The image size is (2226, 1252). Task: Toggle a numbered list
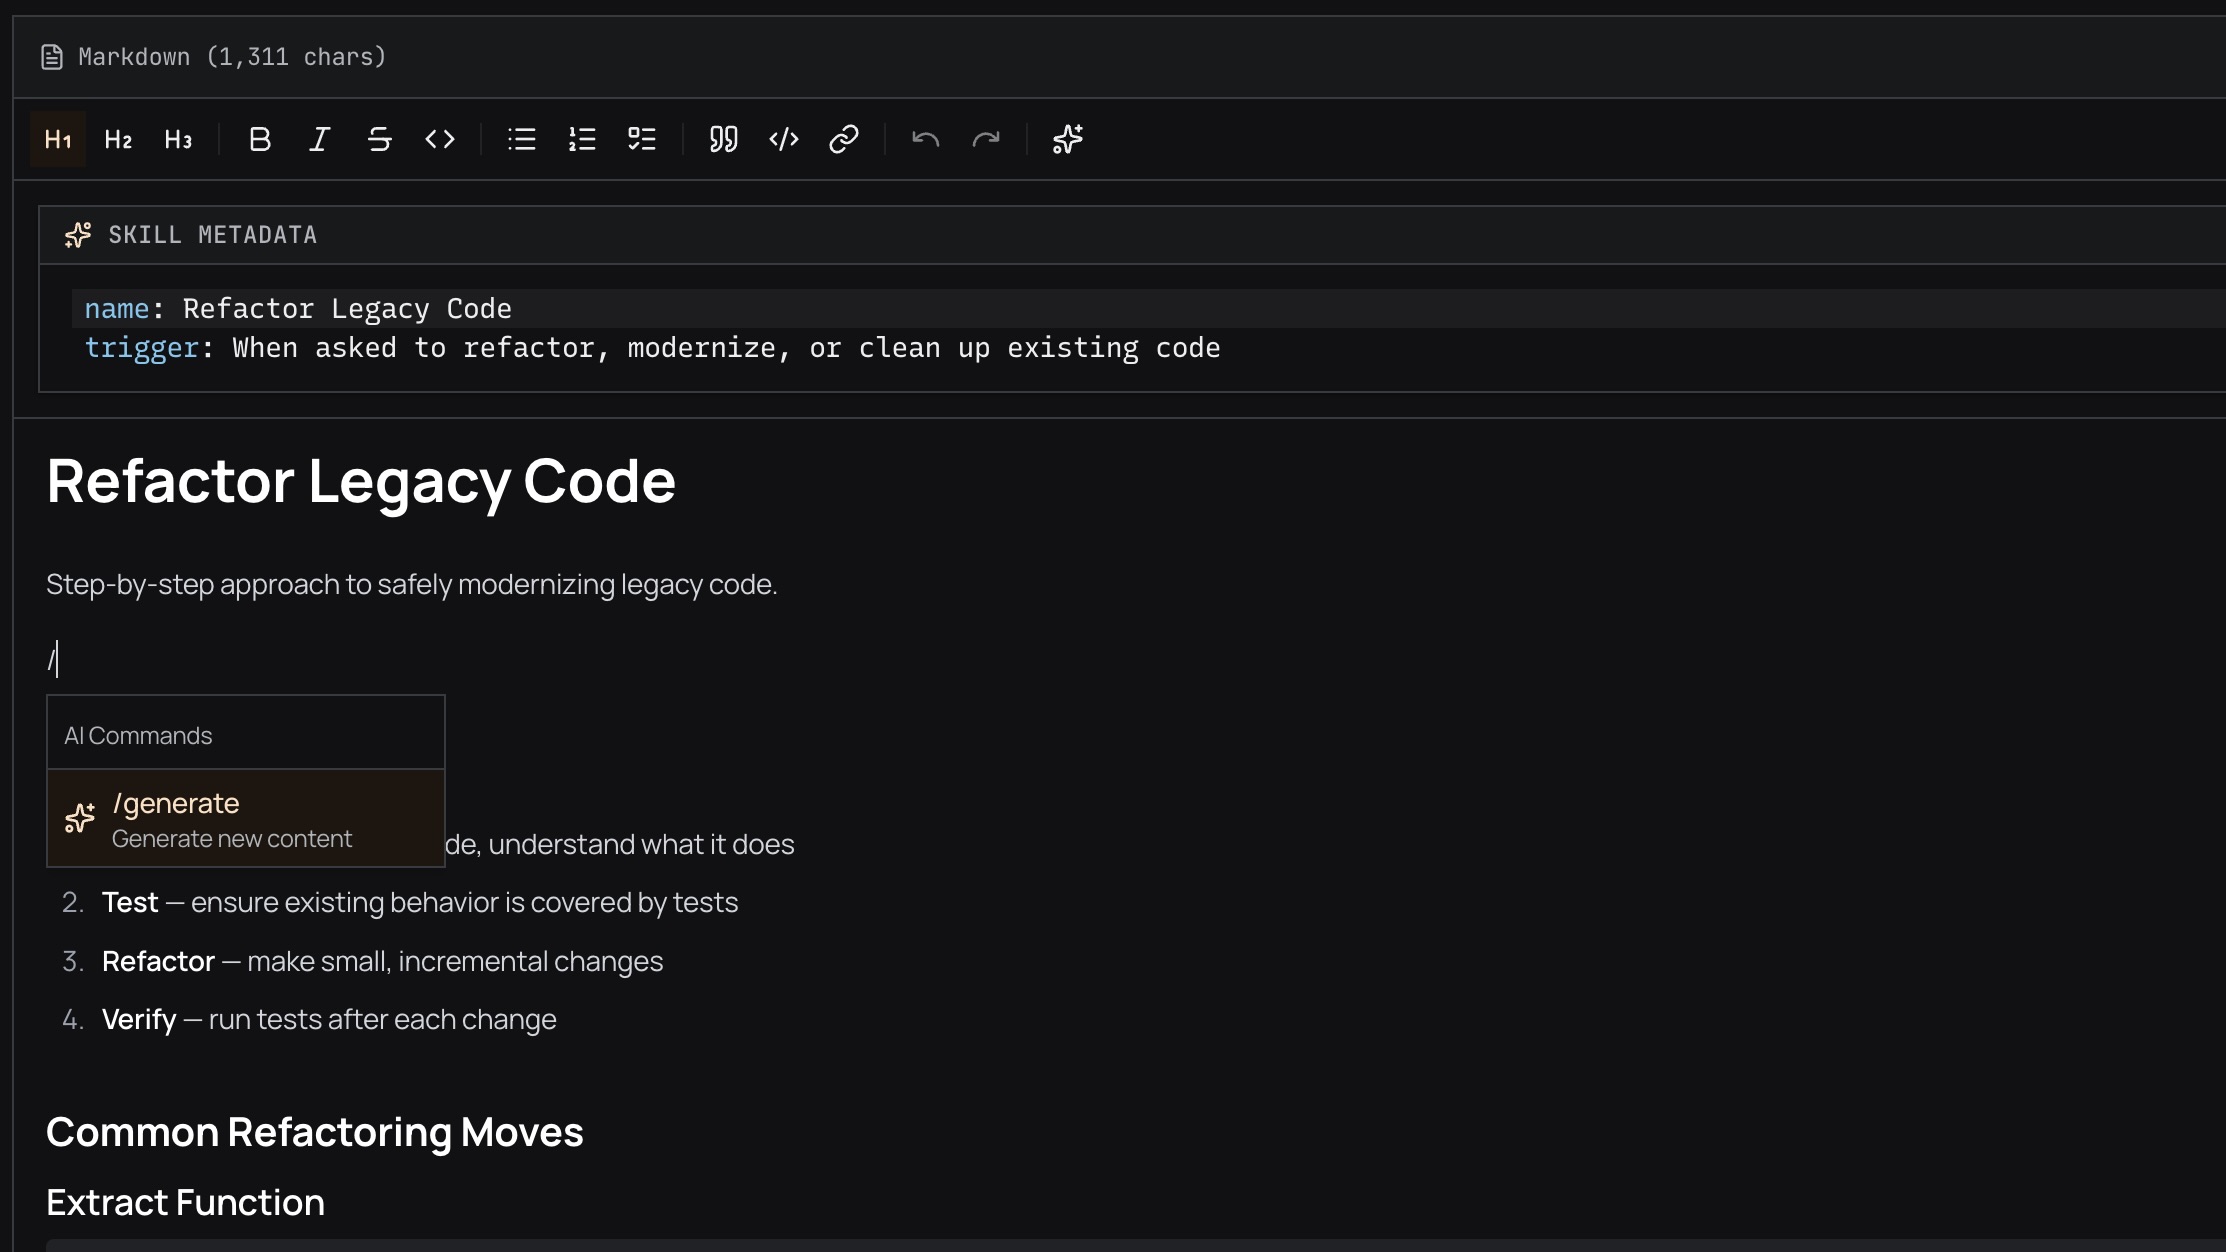pos(581,139)
